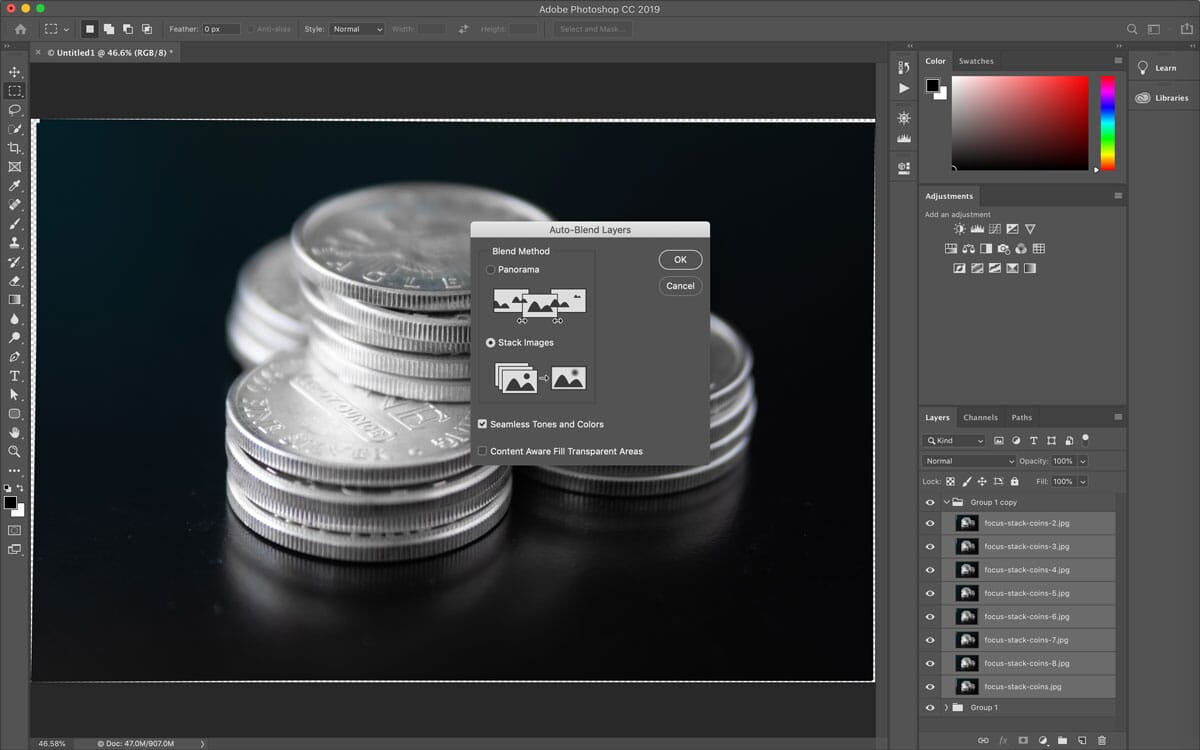Viewport: 1200px width, 750px height.
Task: Switch to the Channels tab
Action: click(x=980, y=417)
